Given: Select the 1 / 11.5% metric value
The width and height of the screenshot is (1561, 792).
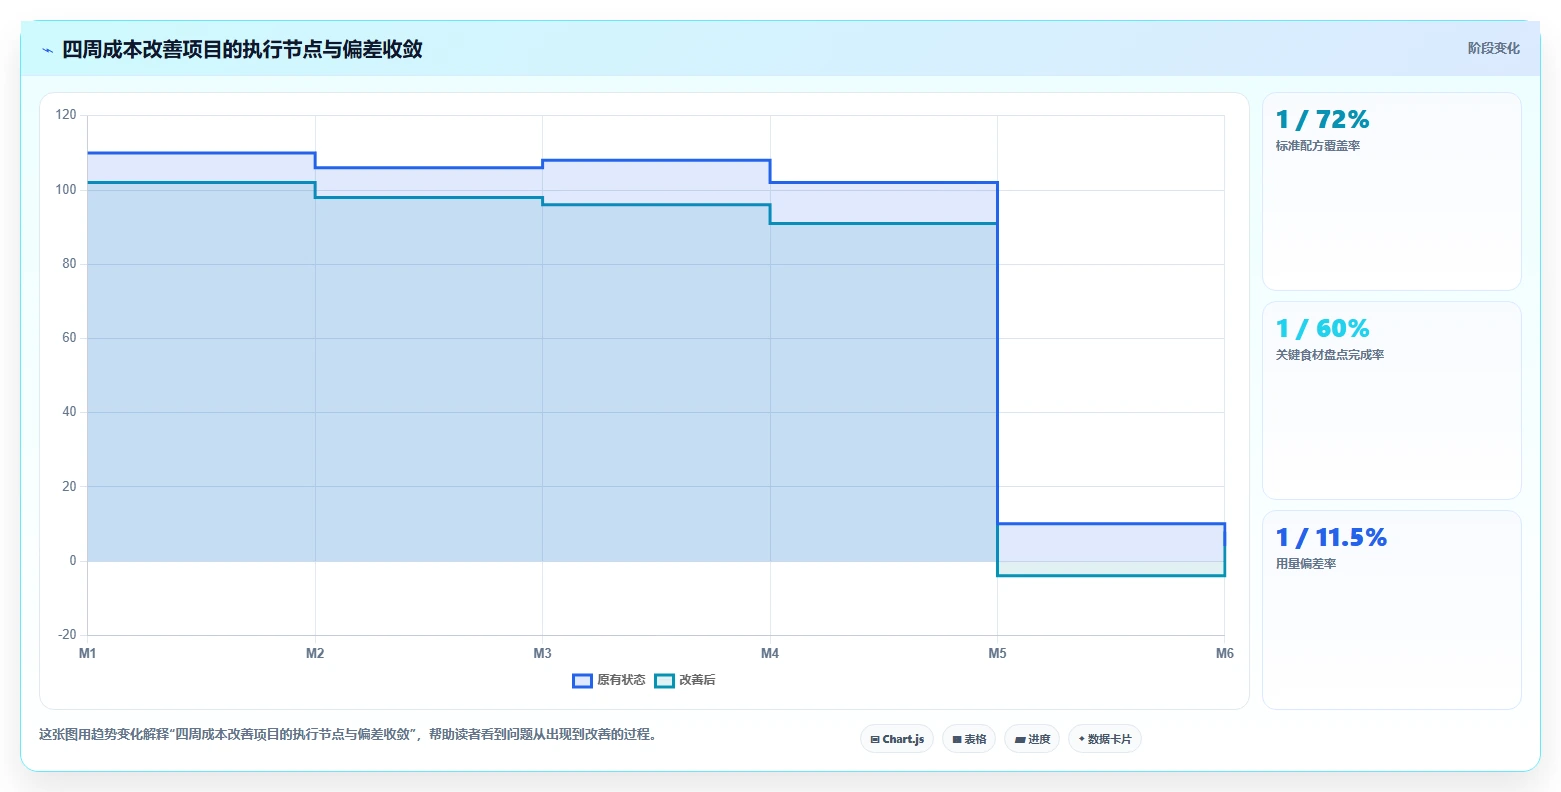Looking at the screenshot, I should pyautogui.click(x=1331, y=538).
